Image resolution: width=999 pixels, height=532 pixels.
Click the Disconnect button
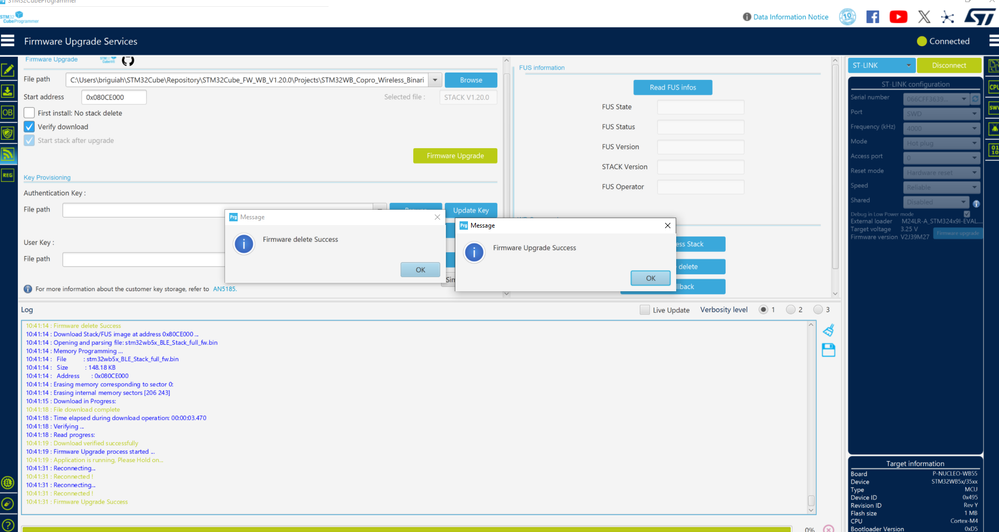(949, 65)
